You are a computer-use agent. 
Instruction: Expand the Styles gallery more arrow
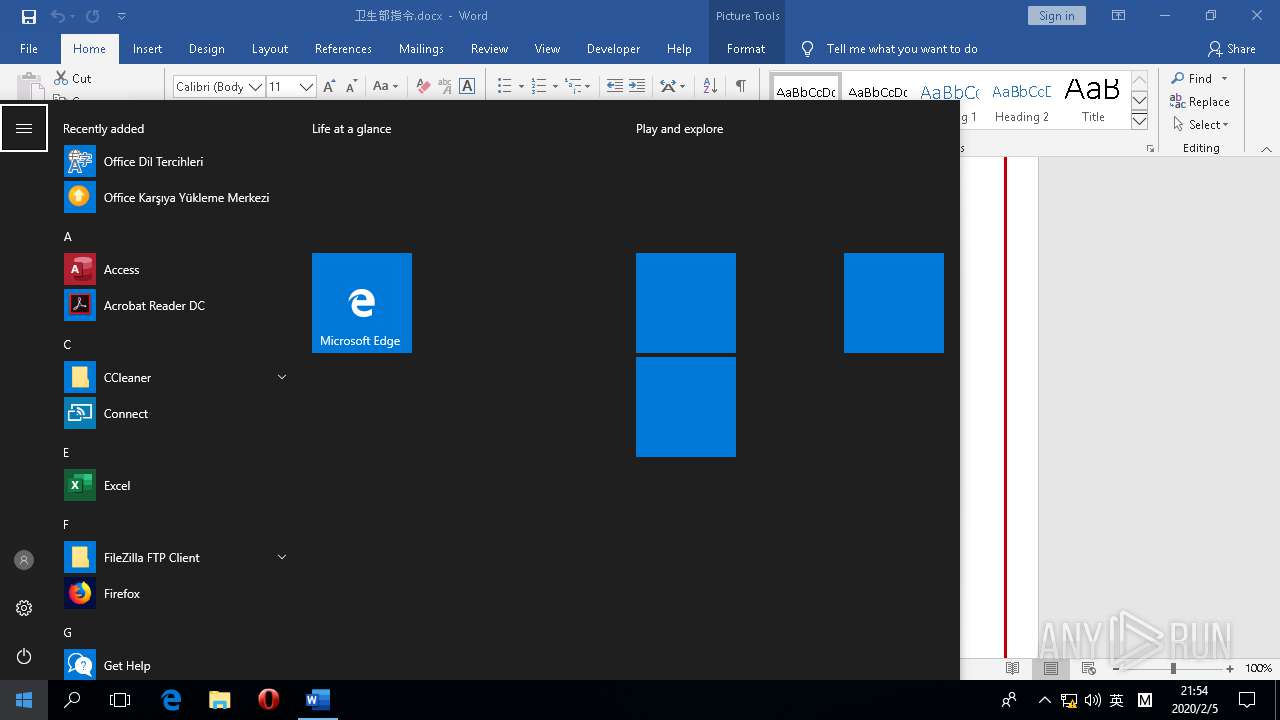tap(1139, 121)
